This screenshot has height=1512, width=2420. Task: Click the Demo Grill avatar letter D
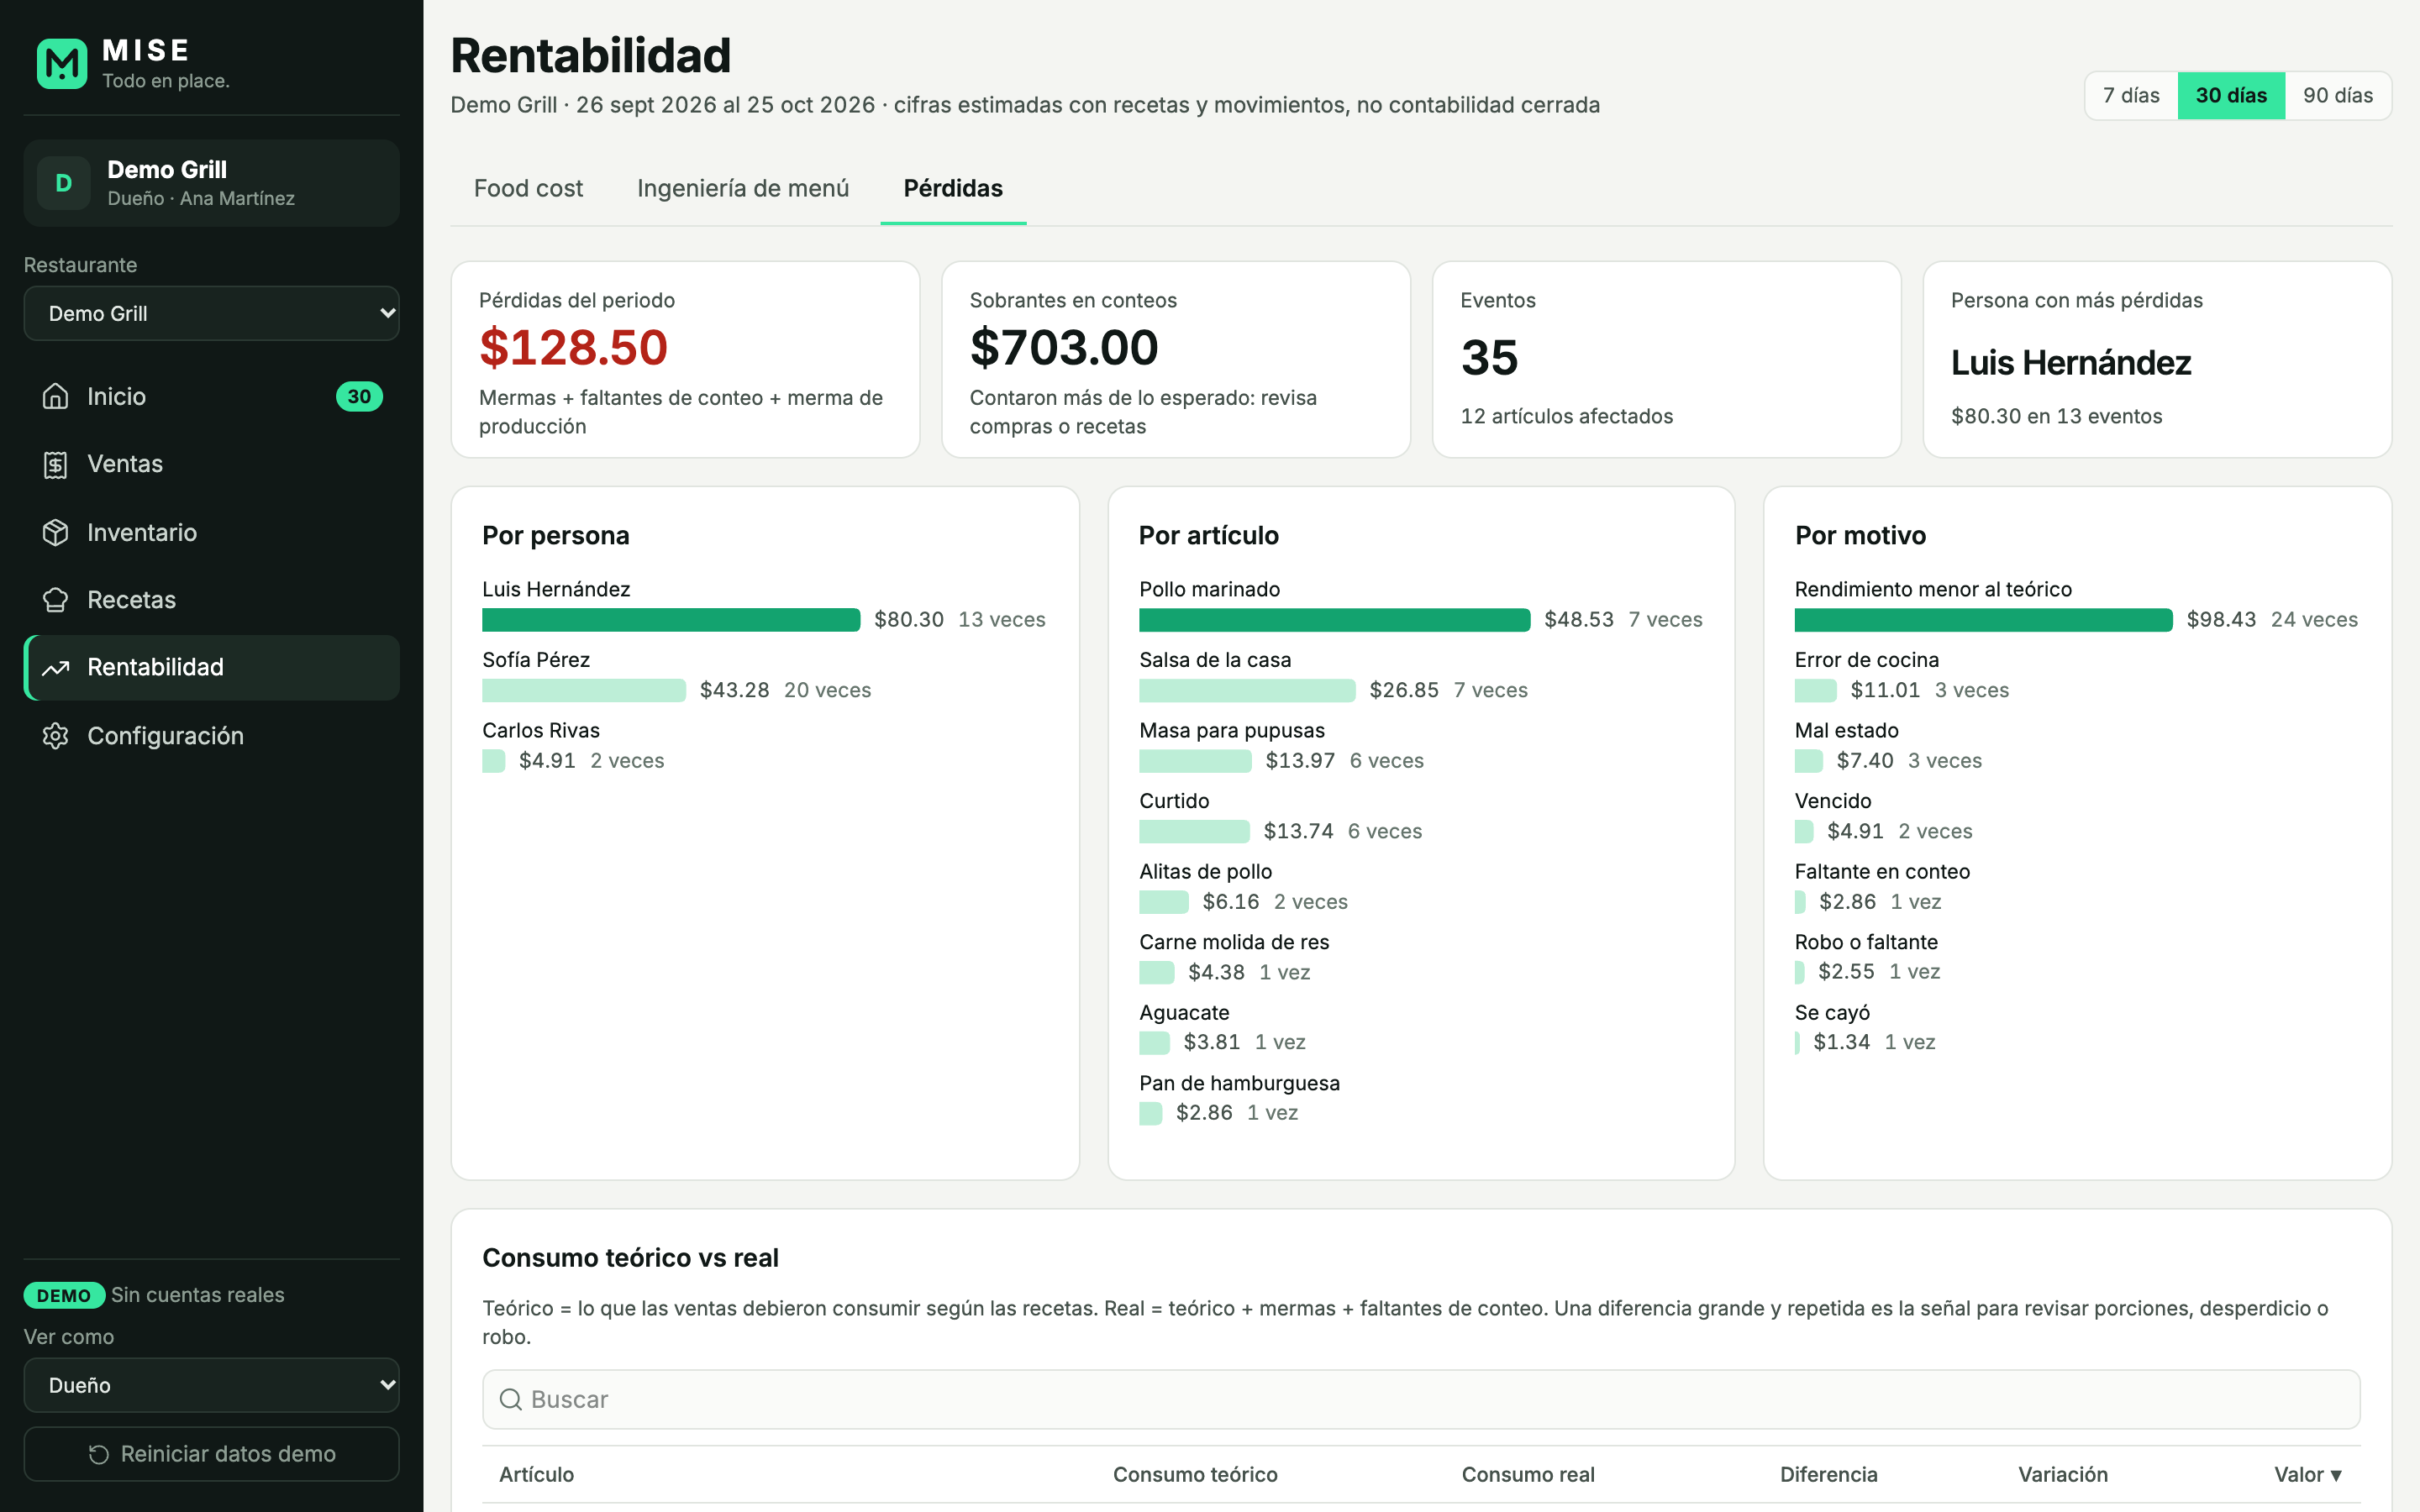coord(64,183)
